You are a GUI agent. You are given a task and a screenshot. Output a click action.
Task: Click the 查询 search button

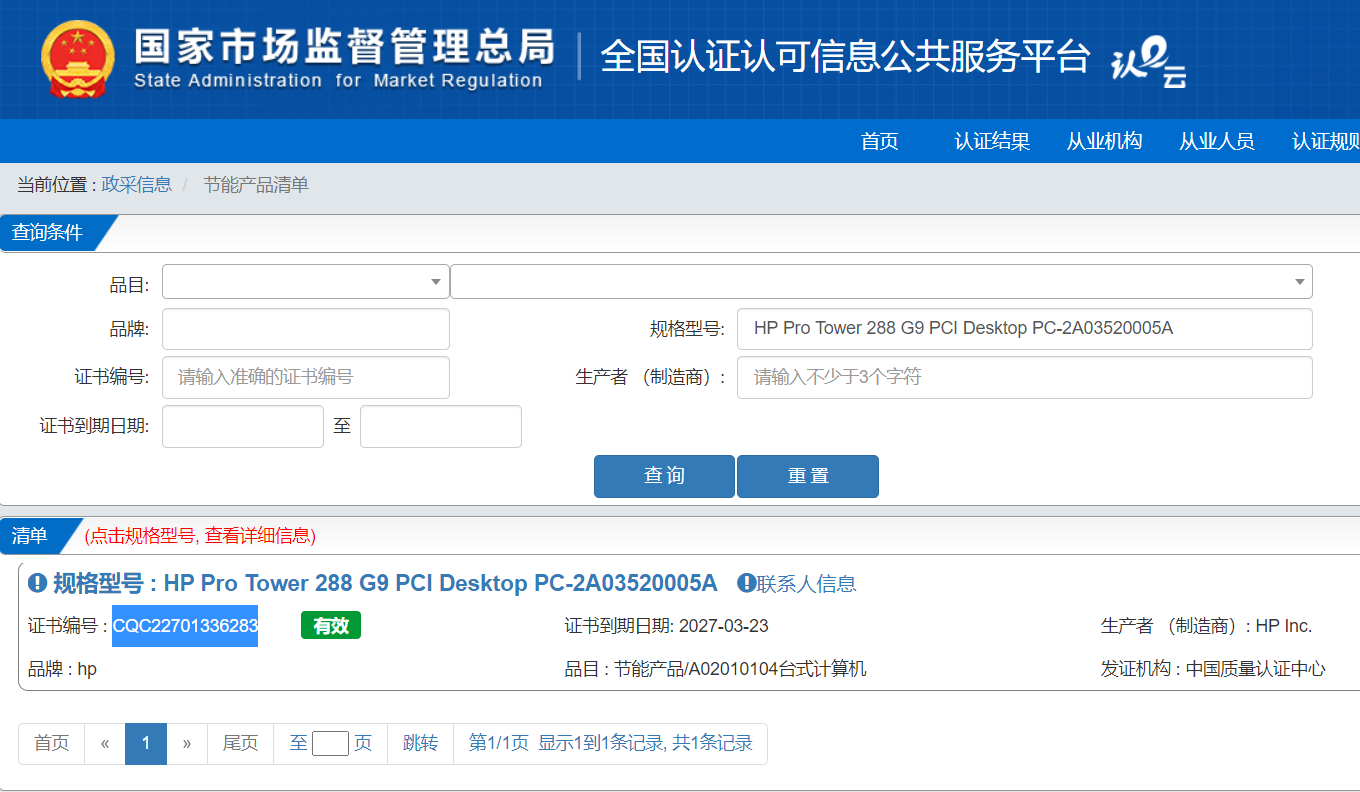tap(664, 476)
